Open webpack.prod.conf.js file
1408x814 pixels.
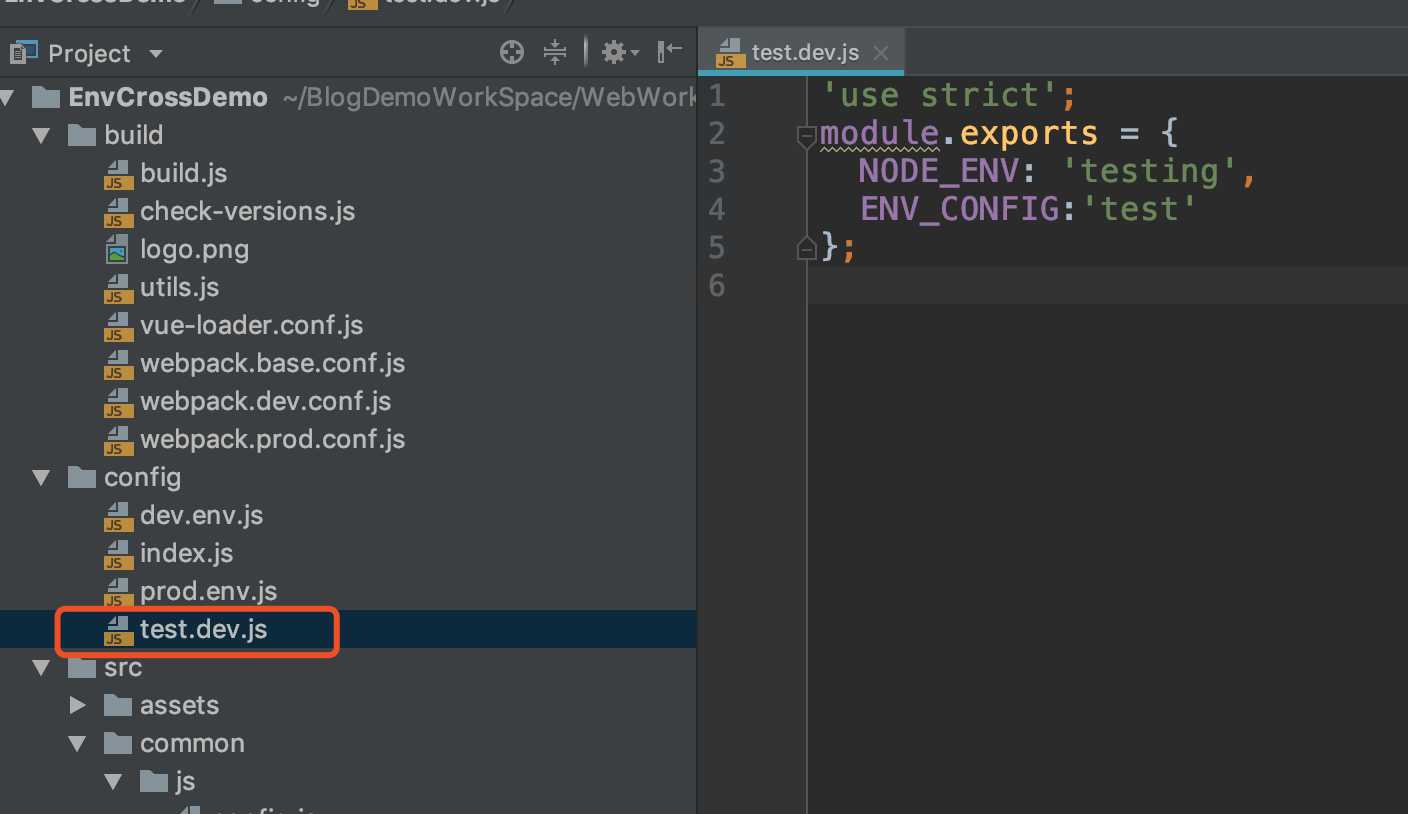click(x=272, y=439)
